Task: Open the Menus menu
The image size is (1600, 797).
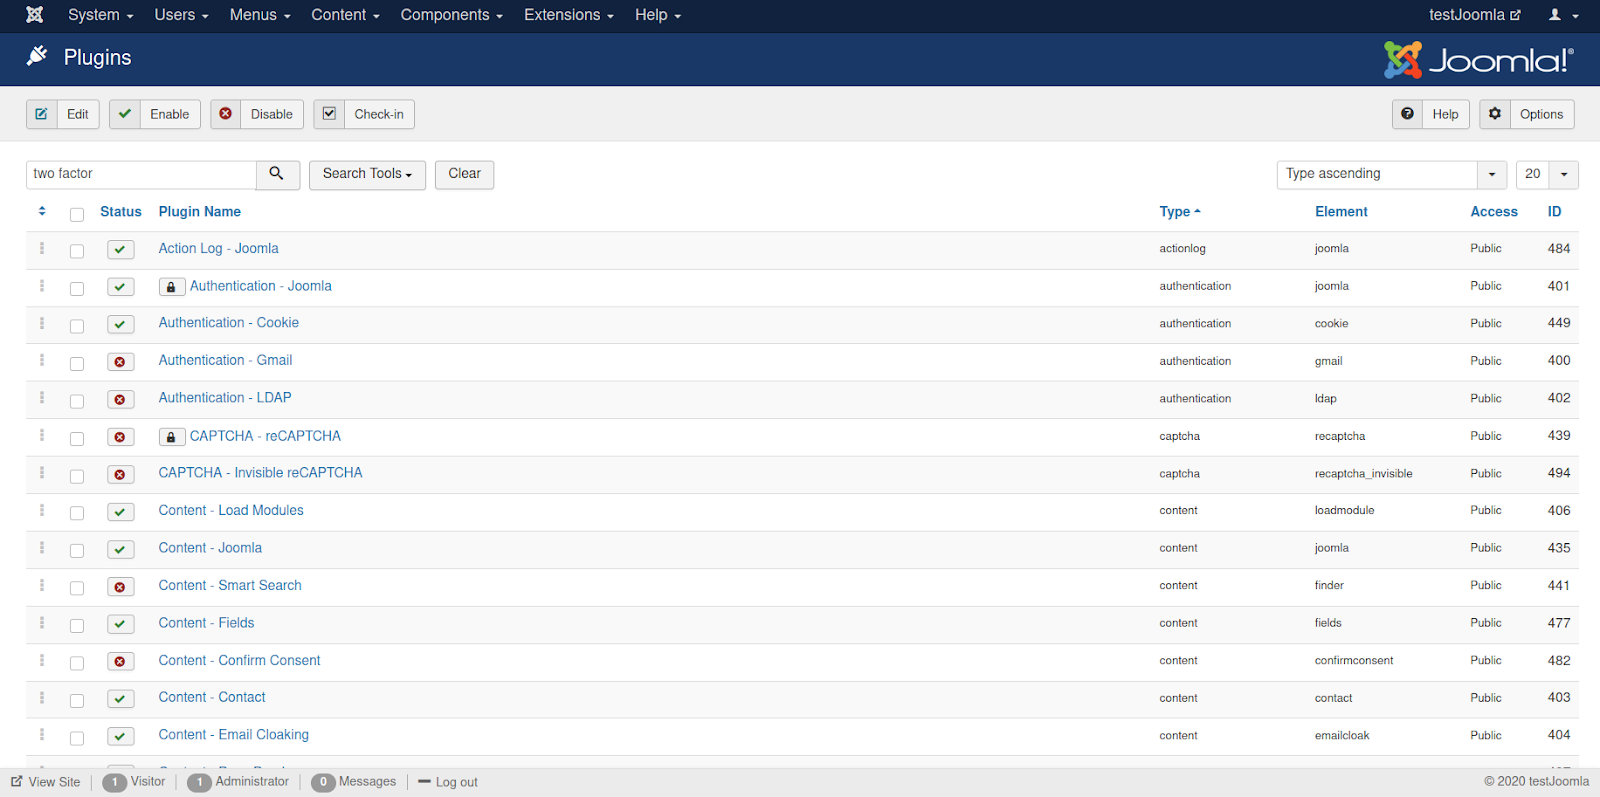Action: click(260, 15)
